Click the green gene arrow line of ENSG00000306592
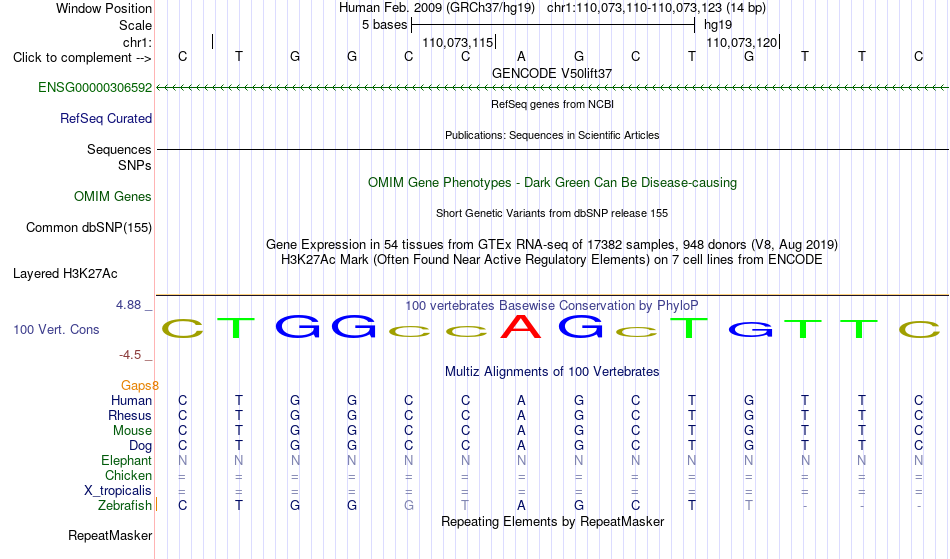The width and height of the screenshot is (950, 559). click(552, 88)
